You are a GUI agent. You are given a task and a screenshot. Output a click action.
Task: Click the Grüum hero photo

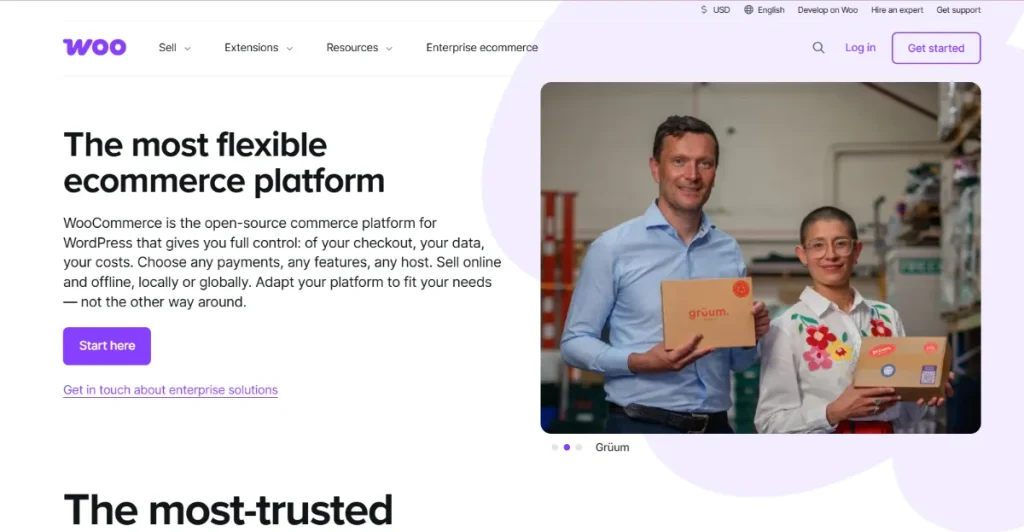point(760,258)
